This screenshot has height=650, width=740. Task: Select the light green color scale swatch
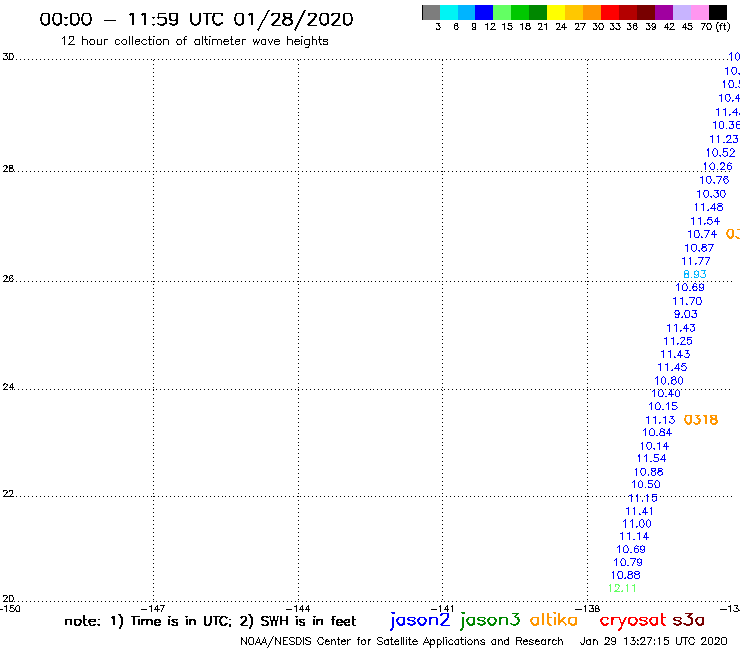point(502,12)
